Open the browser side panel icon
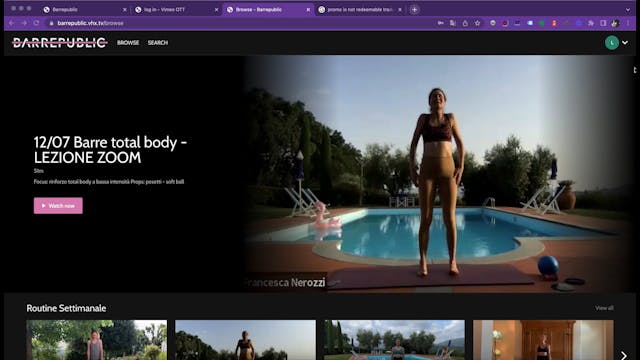The image size is (640, 360). pyautogui.click(x=603, y=23)
